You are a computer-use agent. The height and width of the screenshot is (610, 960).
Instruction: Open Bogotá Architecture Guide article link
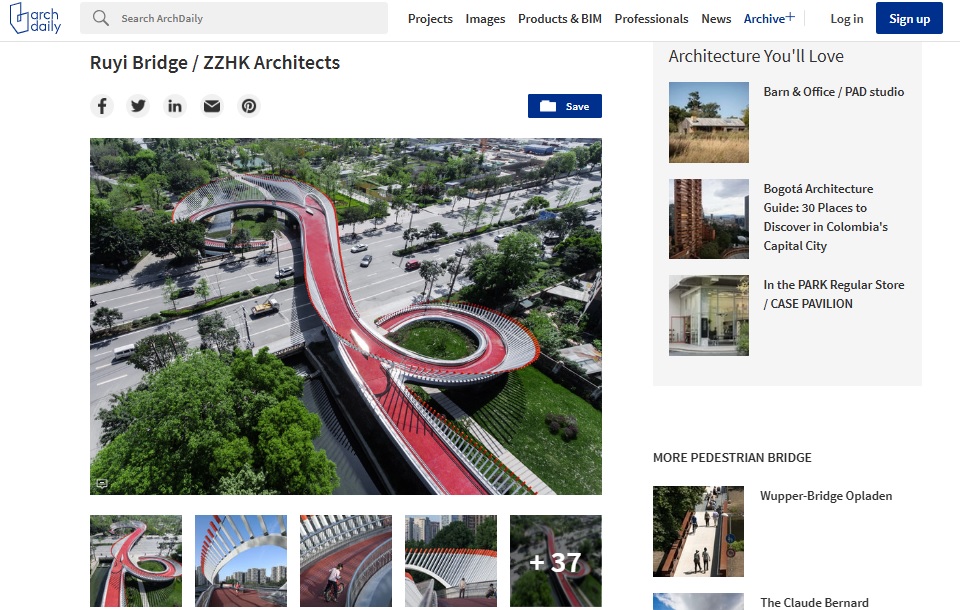point(825,217)
